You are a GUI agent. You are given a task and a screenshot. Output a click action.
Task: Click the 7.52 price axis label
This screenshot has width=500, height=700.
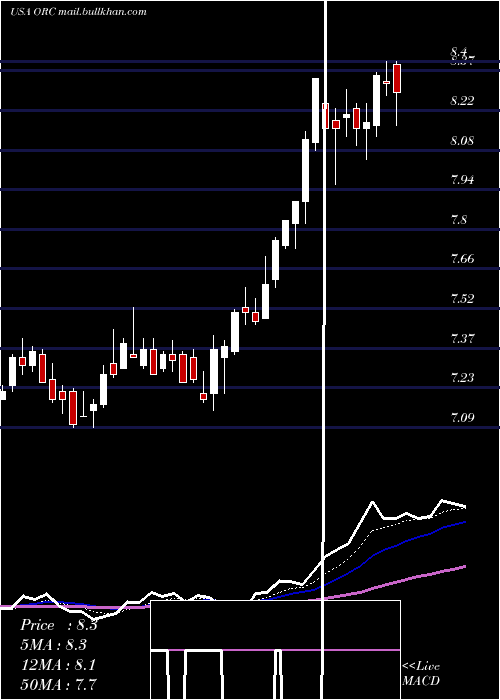[x=462, y=299]
